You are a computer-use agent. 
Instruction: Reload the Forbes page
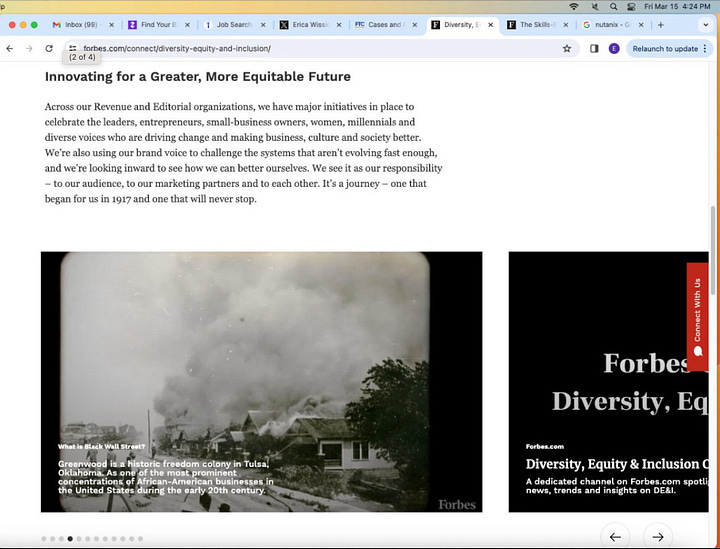pos(49,48)
